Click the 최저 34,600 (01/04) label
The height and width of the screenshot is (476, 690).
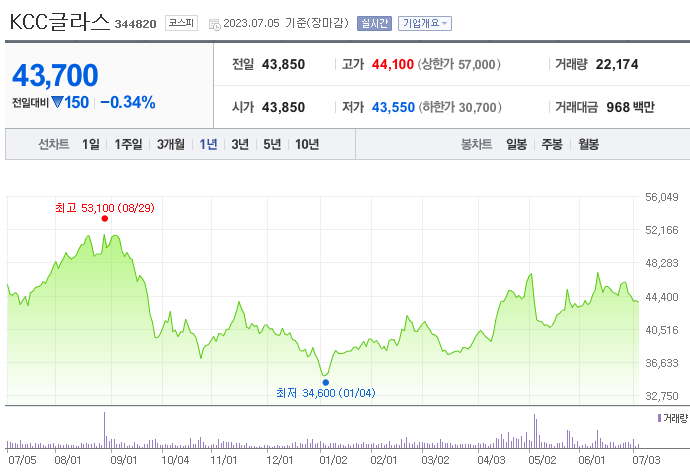(x=326, y=393)
